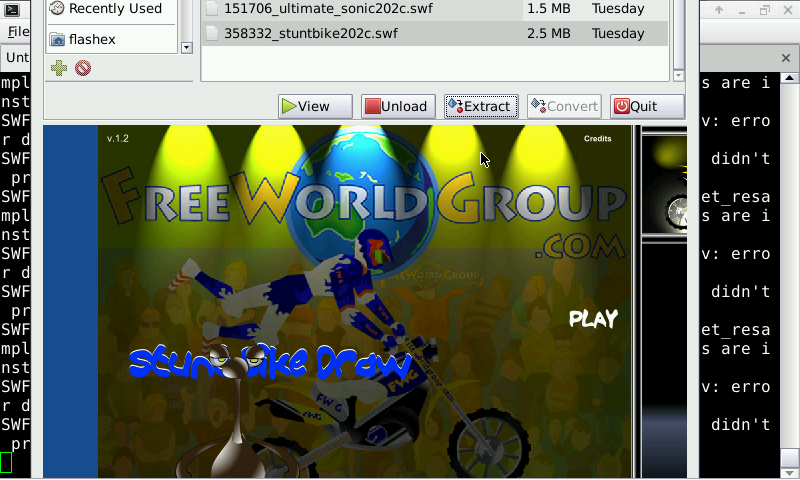Click Tuesday date of ultimate_sonic file
This screenshot has width=800, height=480.
(x=618, y=9)
